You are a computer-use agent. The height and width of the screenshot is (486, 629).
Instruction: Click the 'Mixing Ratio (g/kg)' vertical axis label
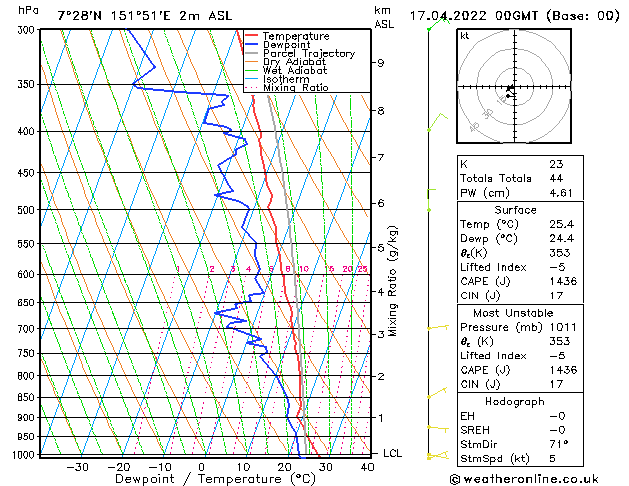392,281
